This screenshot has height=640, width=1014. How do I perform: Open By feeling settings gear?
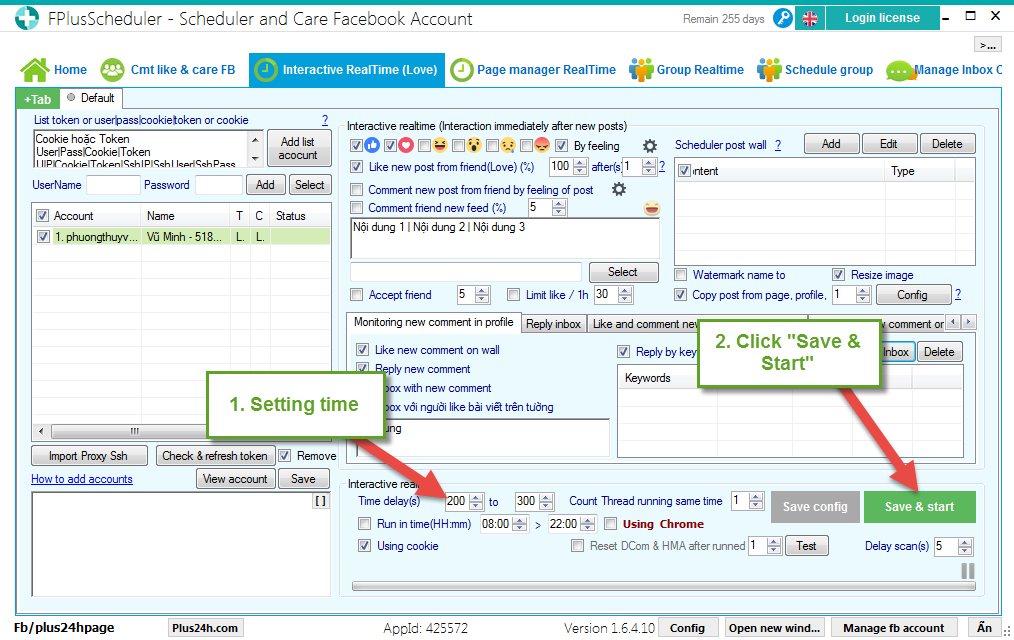[x=649, y=145]
